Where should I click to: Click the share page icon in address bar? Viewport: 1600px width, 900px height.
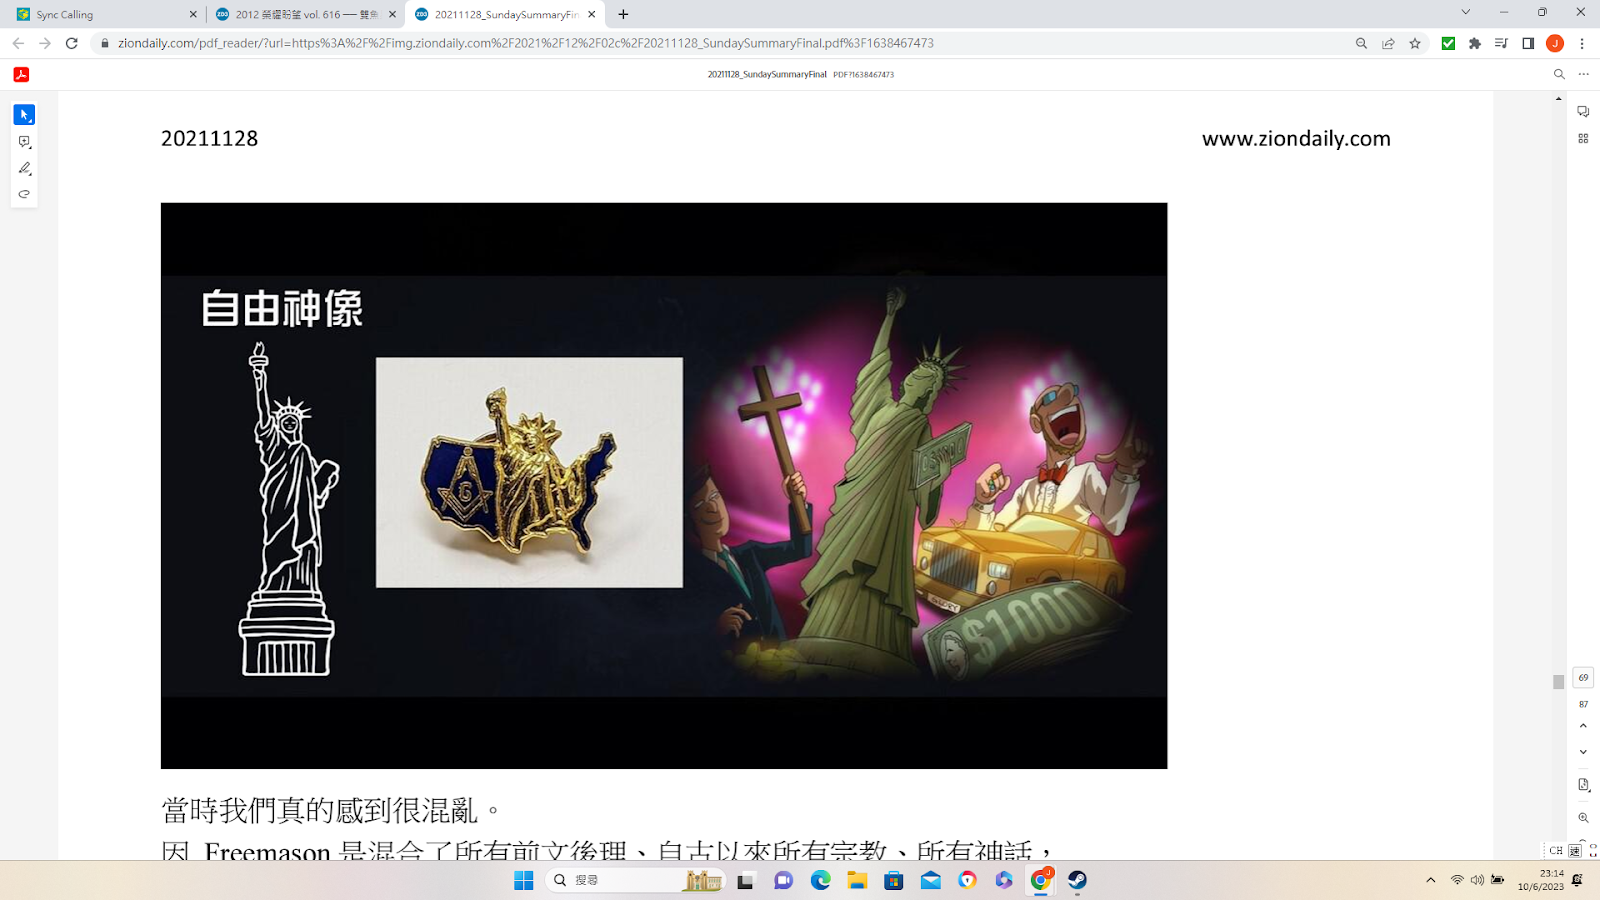1388,43
